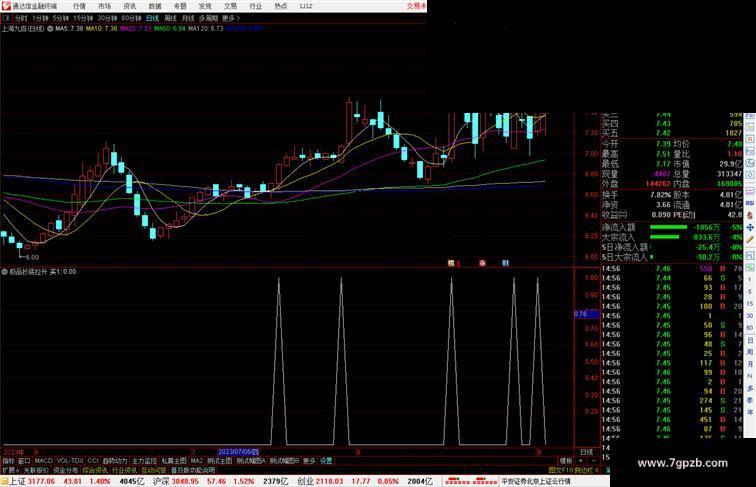The width and height of the screenshot is (756, 487).
Task: Select the 月线 monthly period tab
Action: tap(188, 18)
